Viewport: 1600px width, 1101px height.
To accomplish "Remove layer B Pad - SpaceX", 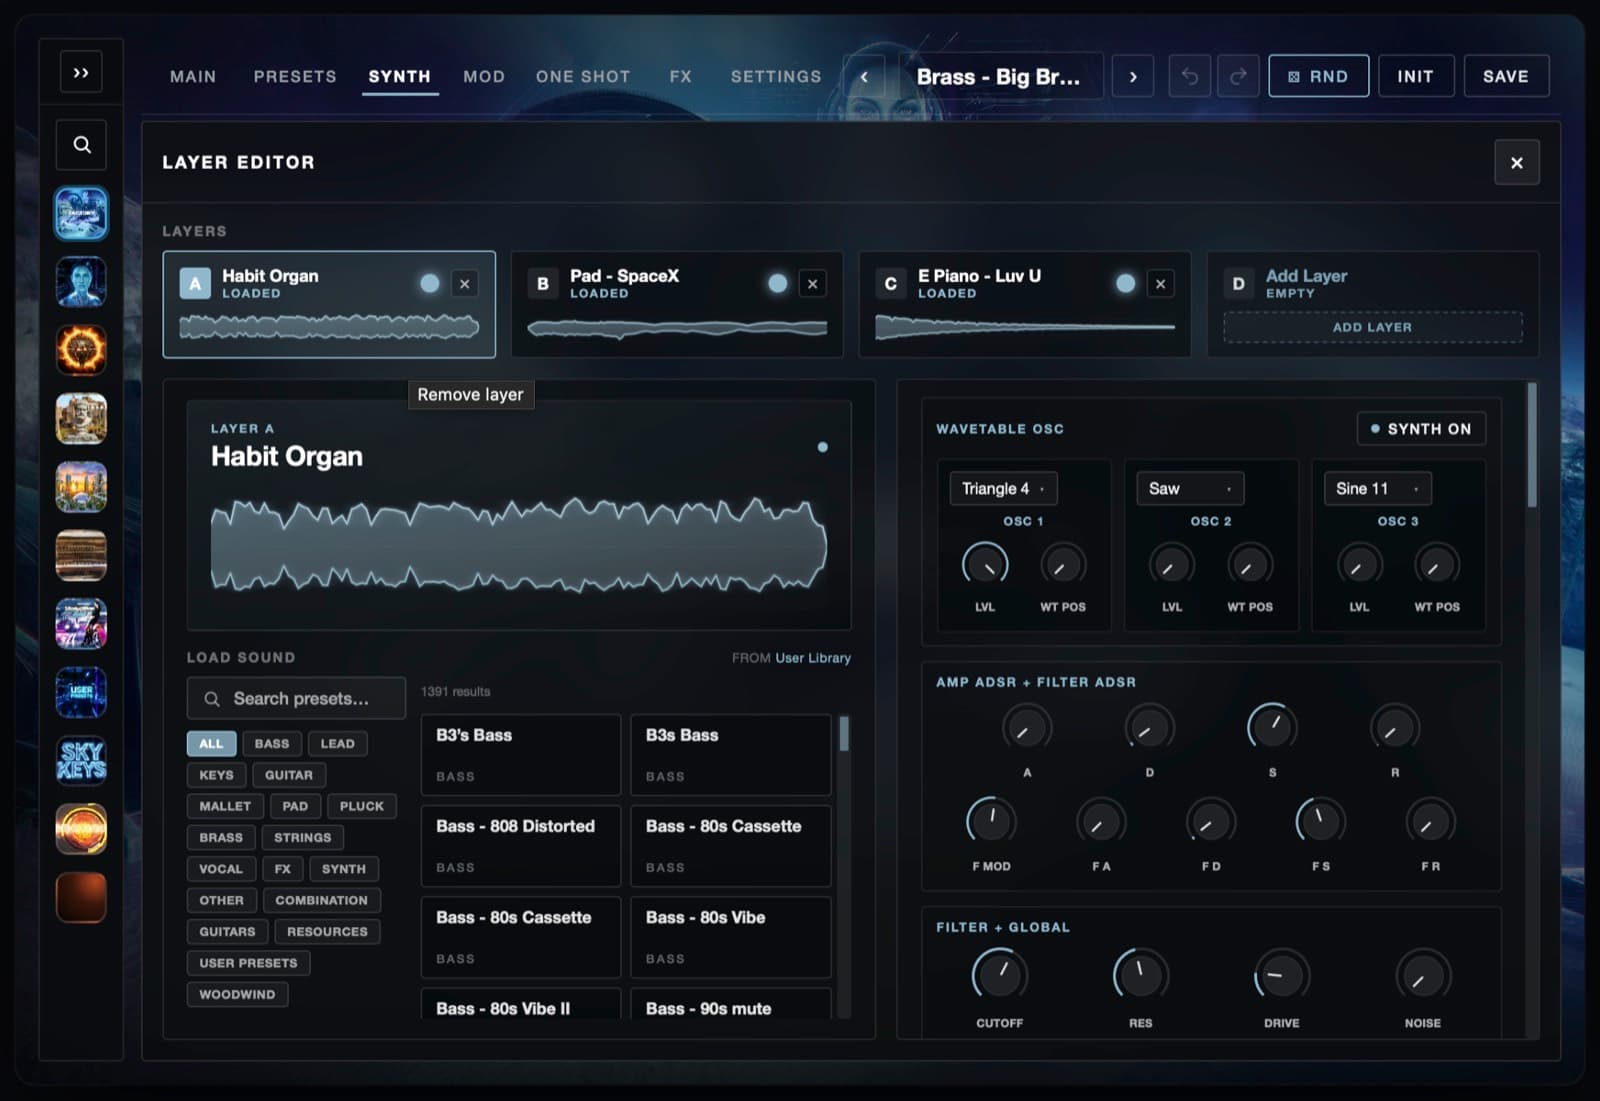I will click(813, 284).
